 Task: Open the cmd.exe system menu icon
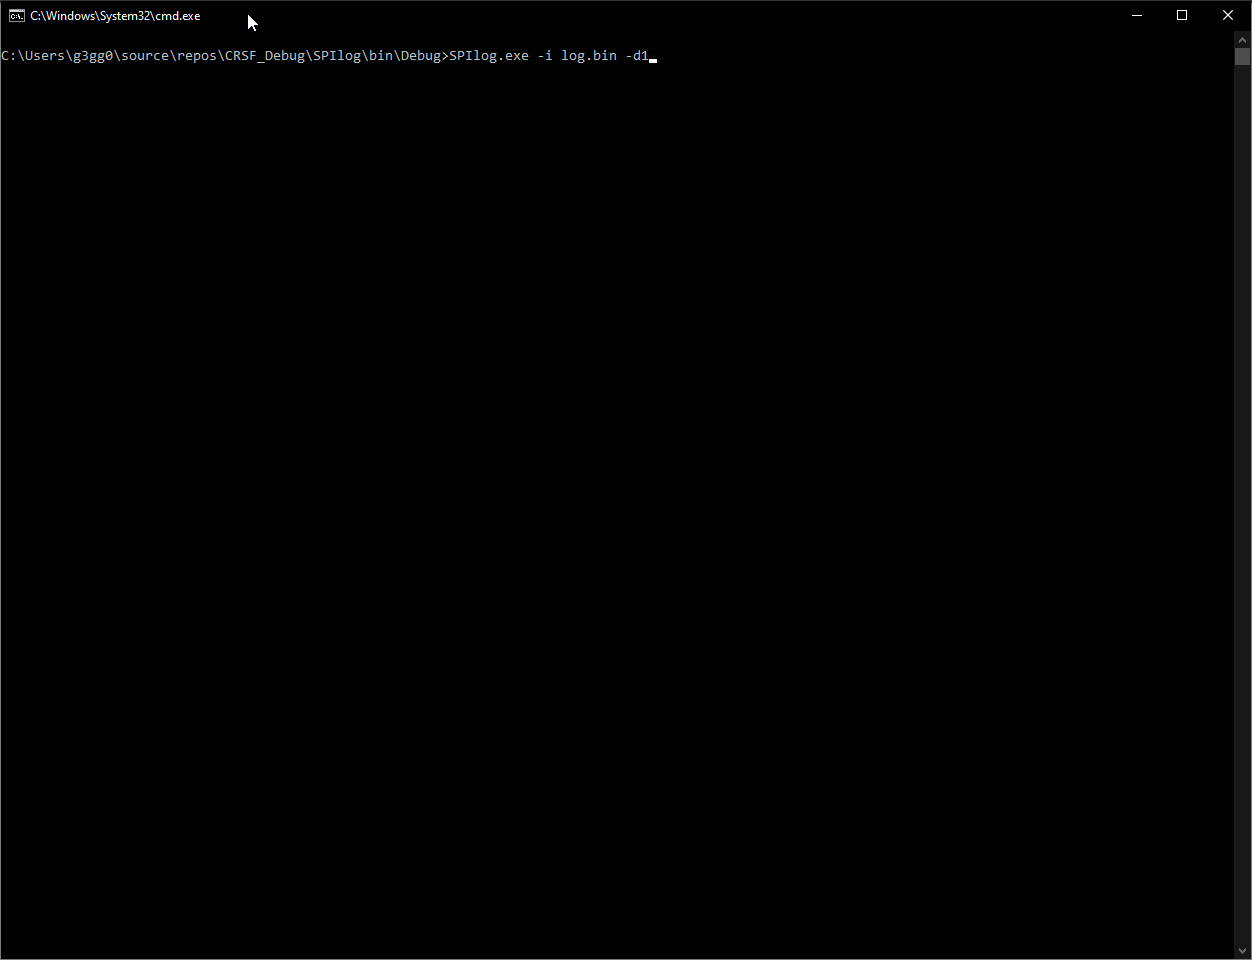point(16,16)
